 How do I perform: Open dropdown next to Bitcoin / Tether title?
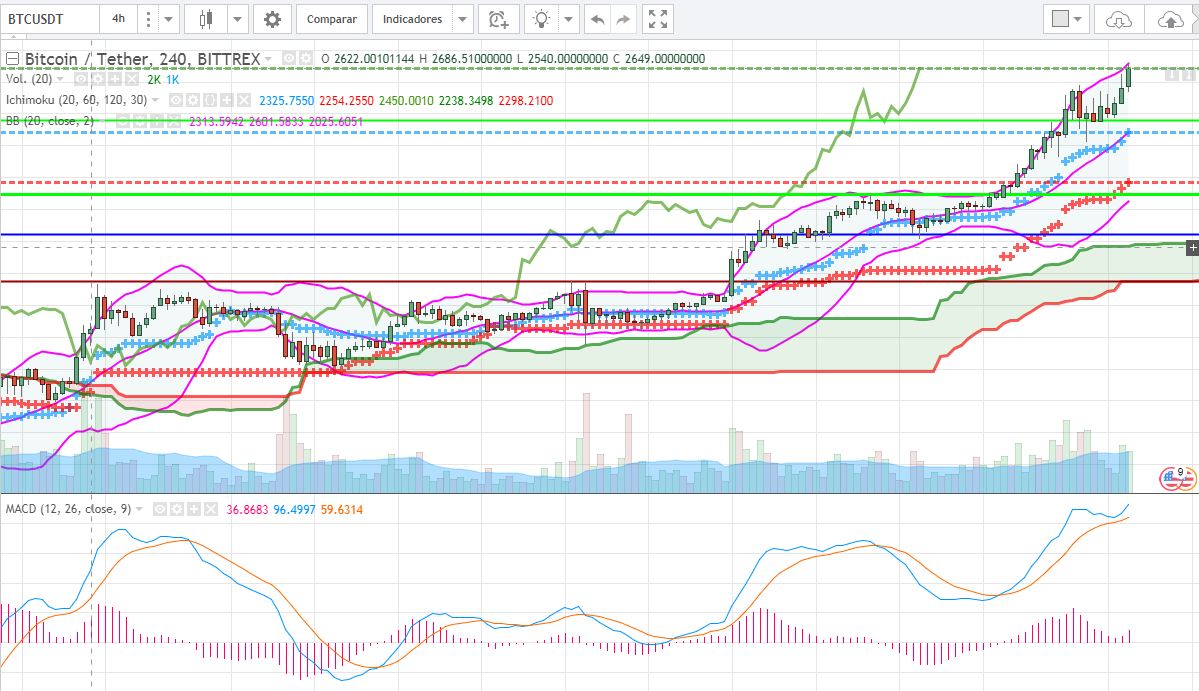coord(268,59)
